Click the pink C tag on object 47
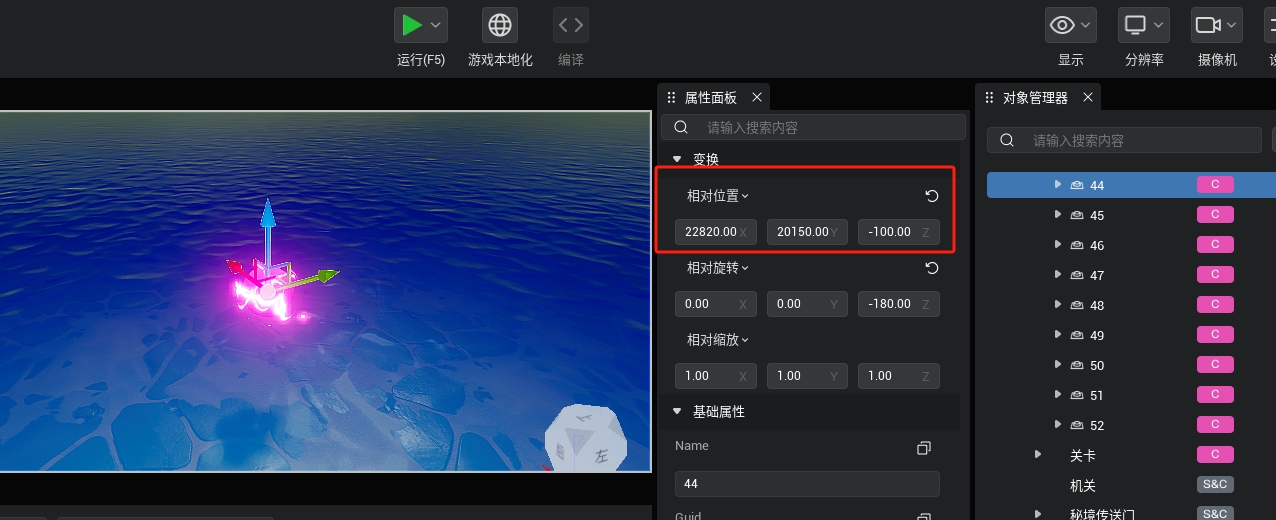 (x=1215, y=275)
